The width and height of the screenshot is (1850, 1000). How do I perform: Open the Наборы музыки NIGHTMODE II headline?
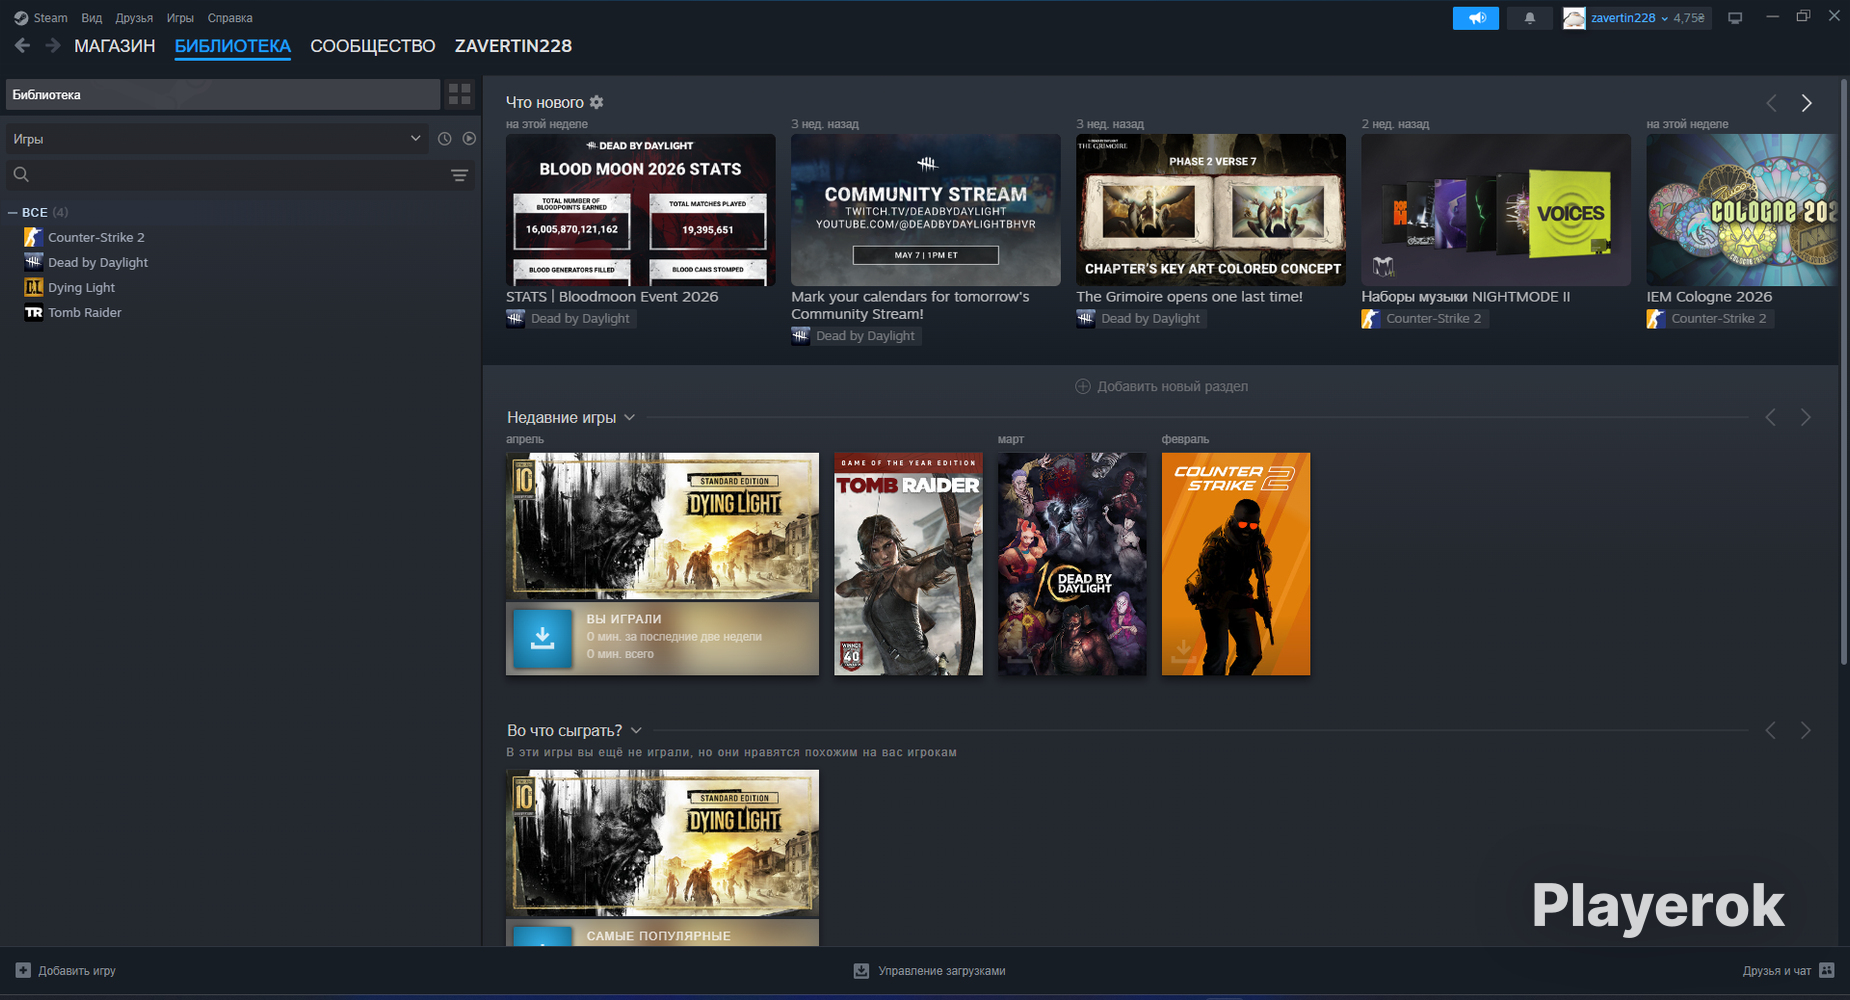coord(1466,296)
